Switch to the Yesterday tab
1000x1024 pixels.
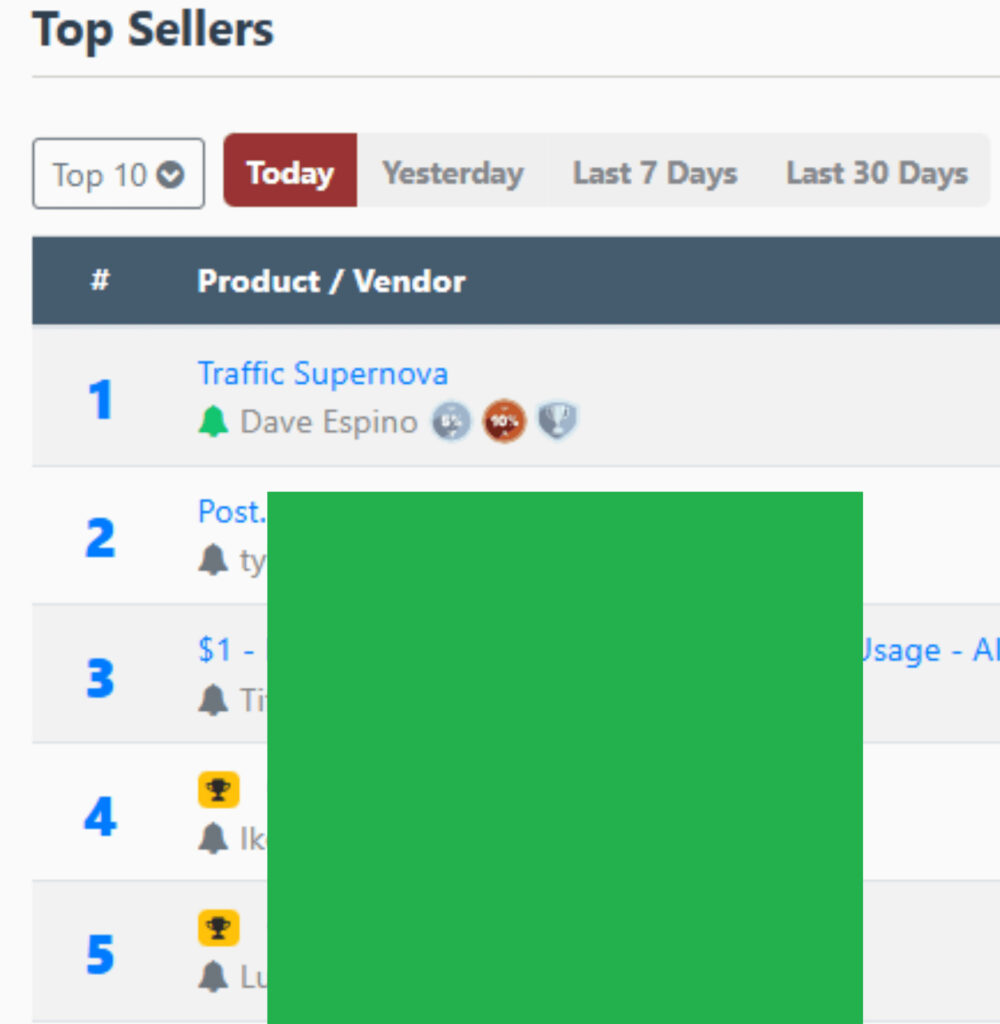[x=452, y=173]
